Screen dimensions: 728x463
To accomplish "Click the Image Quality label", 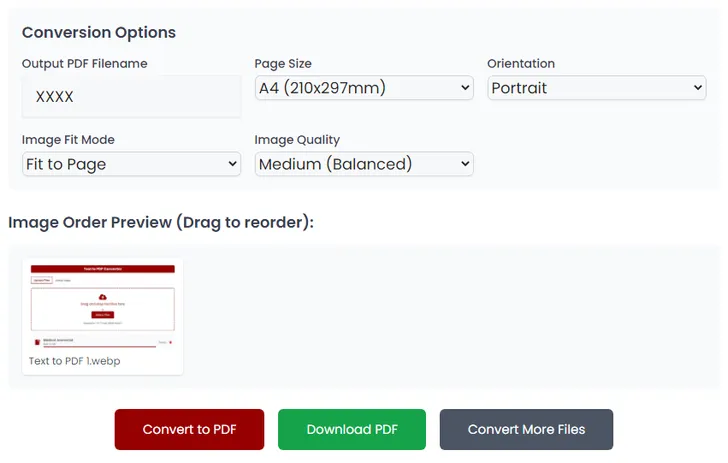I will point(297,140).
